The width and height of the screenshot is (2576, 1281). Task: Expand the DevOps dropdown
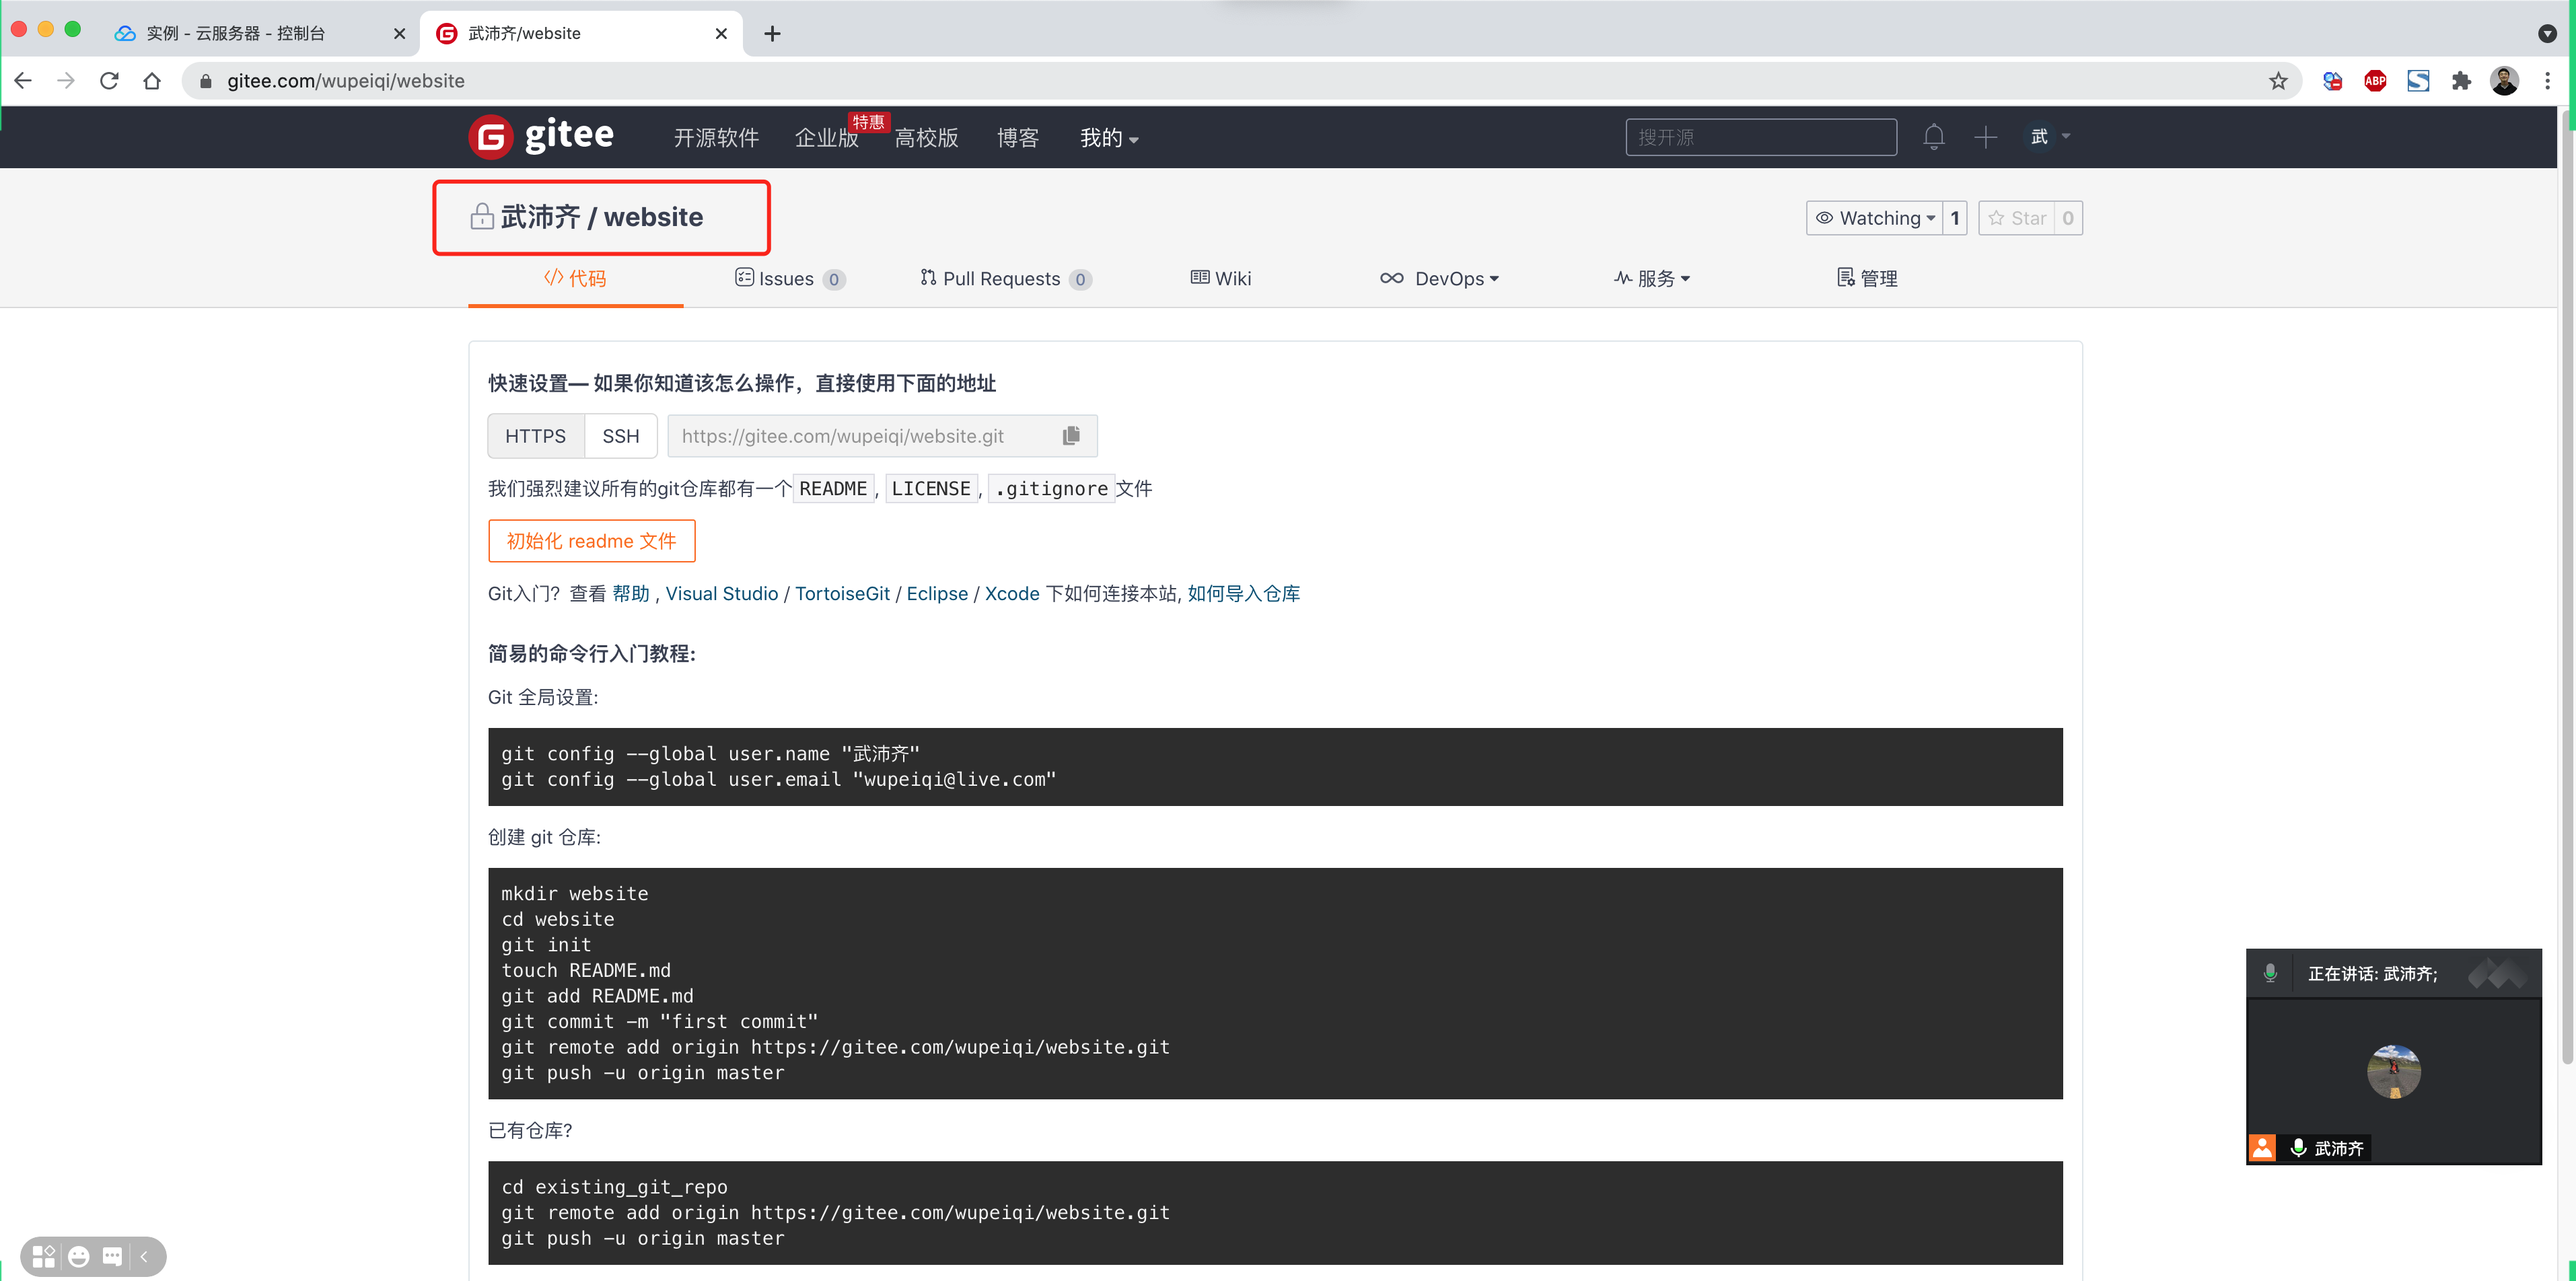click(1439, 279)
